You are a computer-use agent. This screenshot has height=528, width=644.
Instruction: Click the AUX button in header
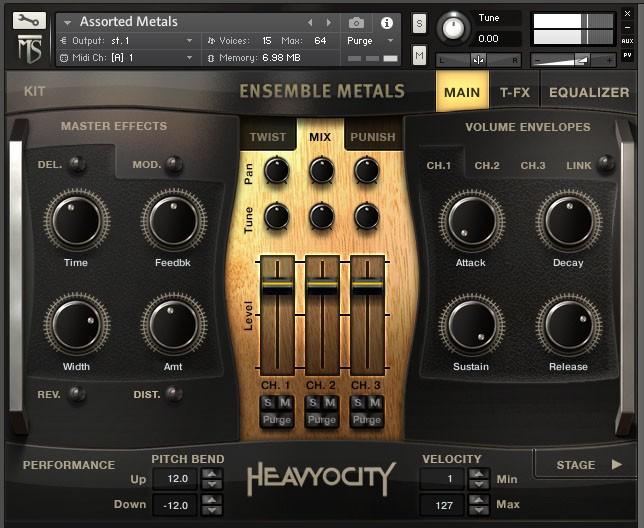tap(627, 41)
